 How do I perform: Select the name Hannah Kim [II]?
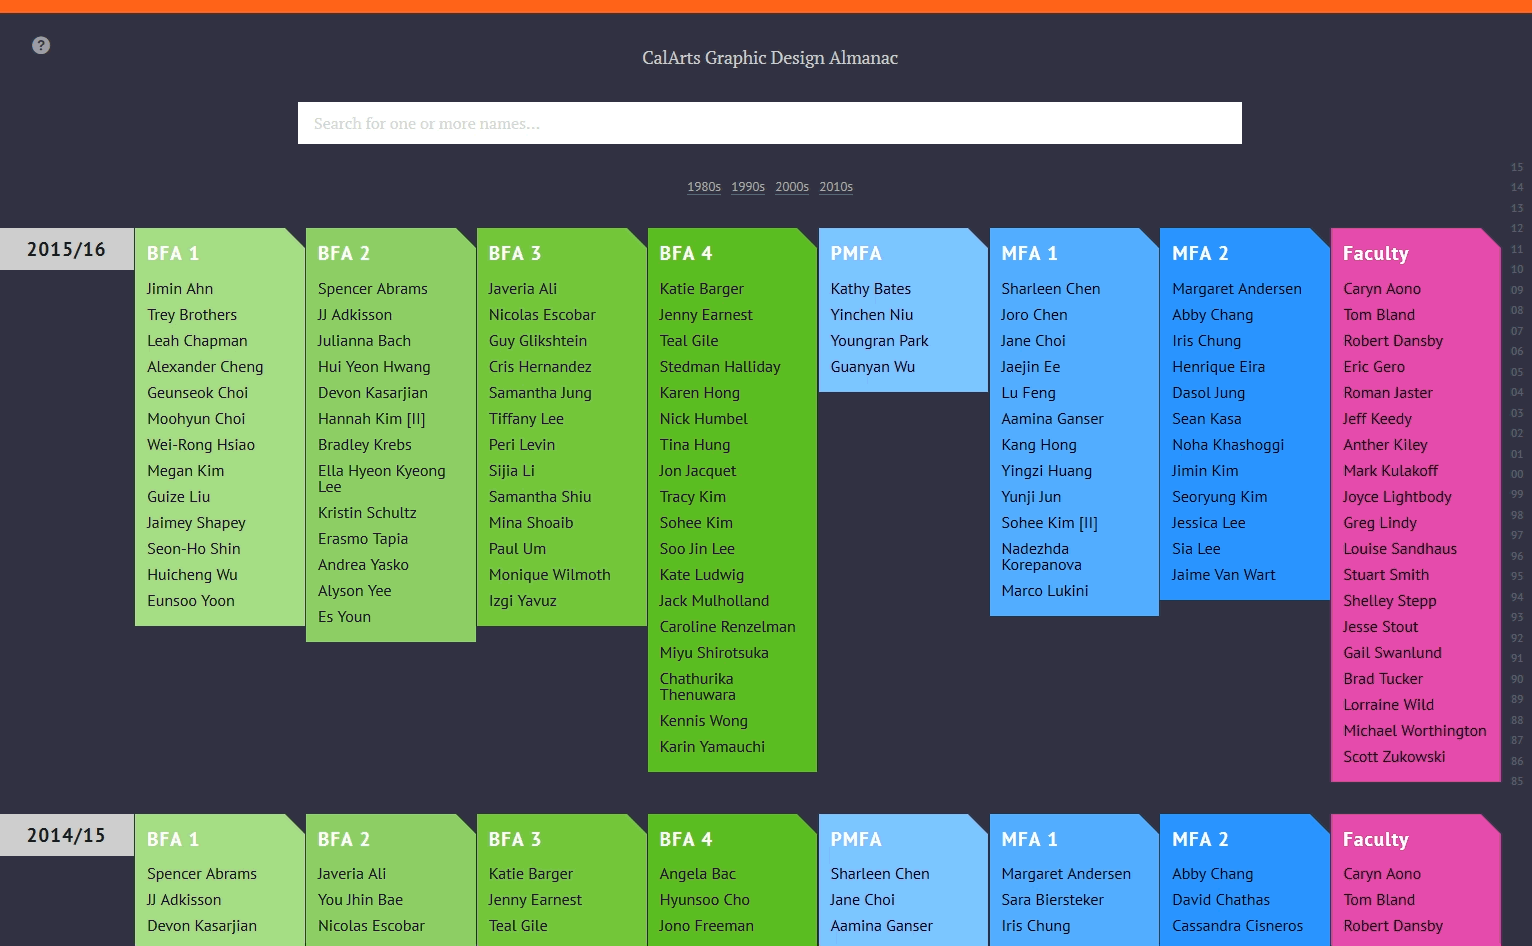[x=372, y=419]
